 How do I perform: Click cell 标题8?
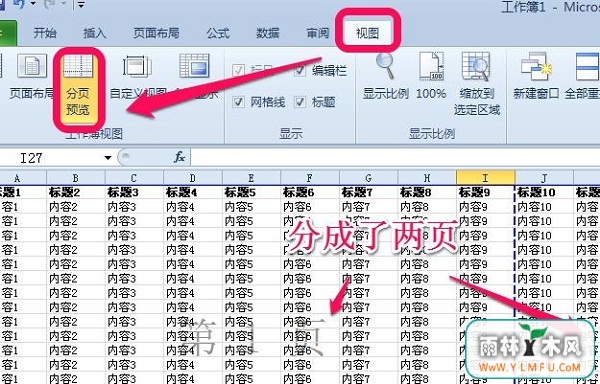[427, 192]
